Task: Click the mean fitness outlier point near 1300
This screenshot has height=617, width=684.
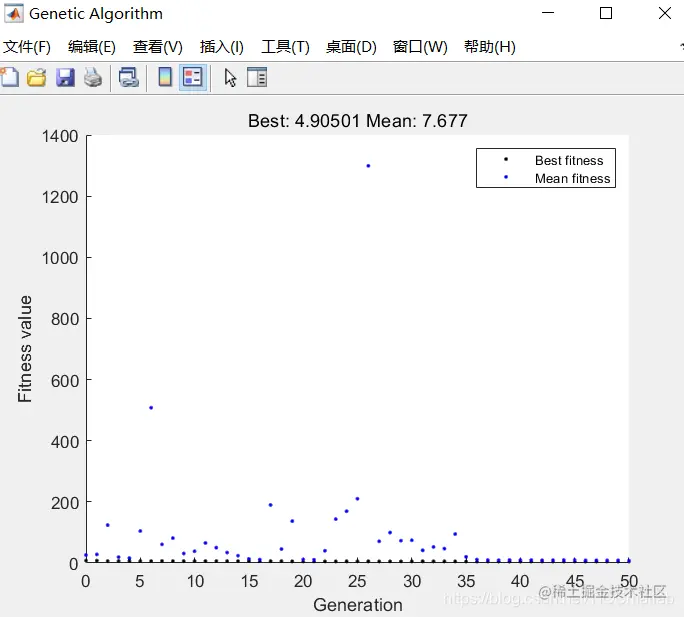Action: (368, 166)
